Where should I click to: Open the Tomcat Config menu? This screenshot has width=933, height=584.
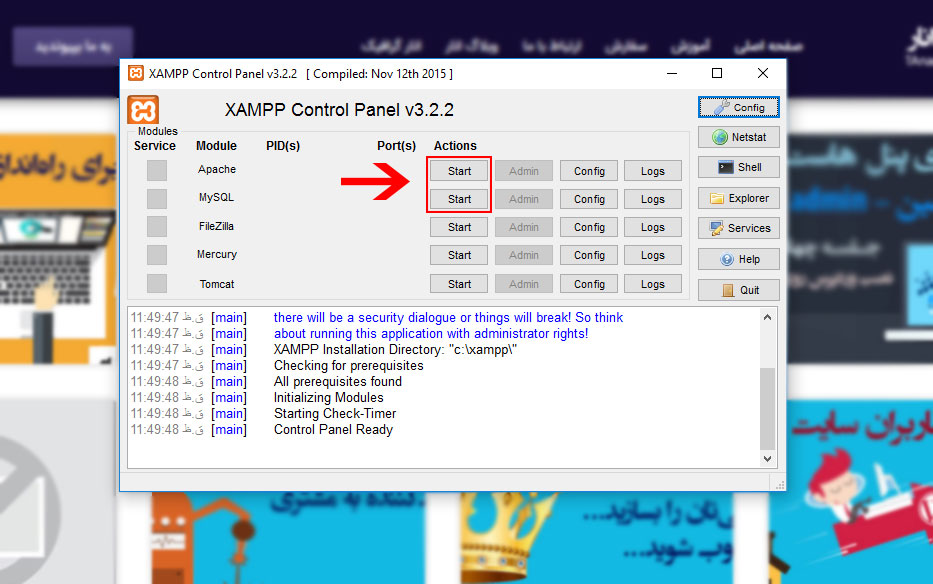(589, 284)
